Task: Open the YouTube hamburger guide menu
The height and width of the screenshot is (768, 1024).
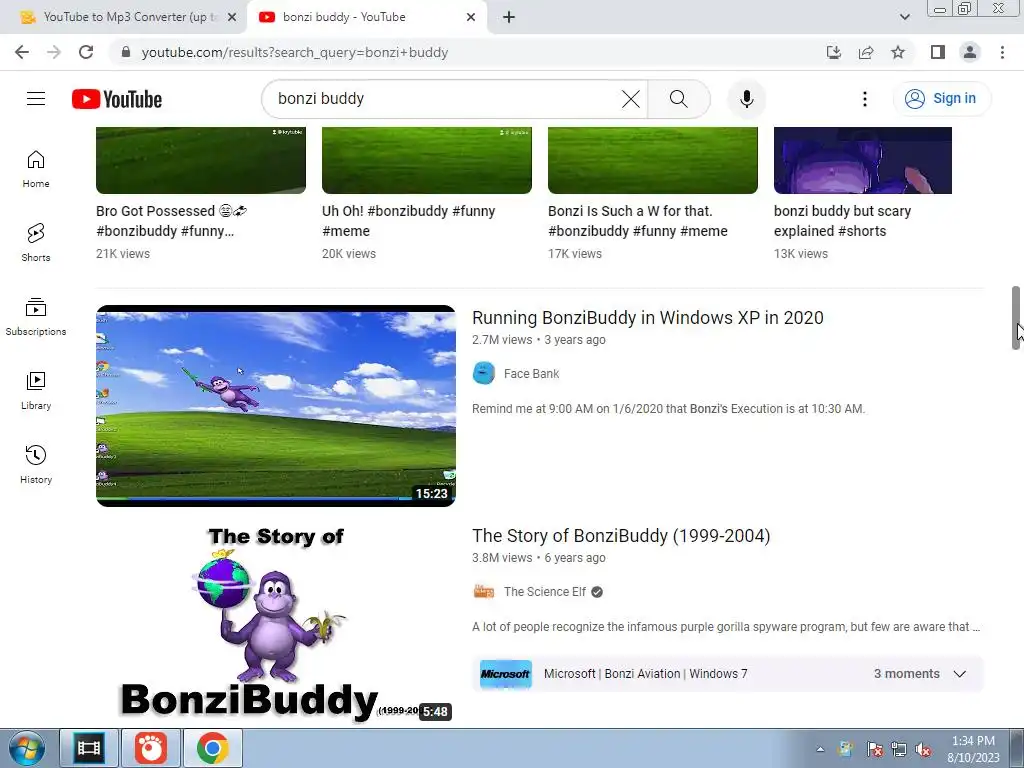Action: pyautogui.click(x=36, y=99)
